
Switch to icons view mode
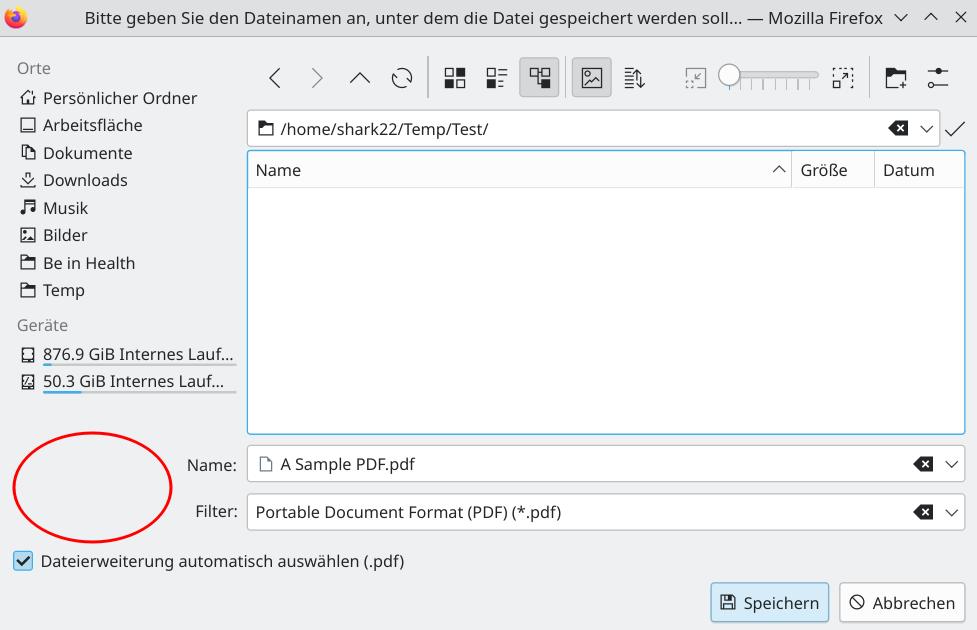[455, 78]
